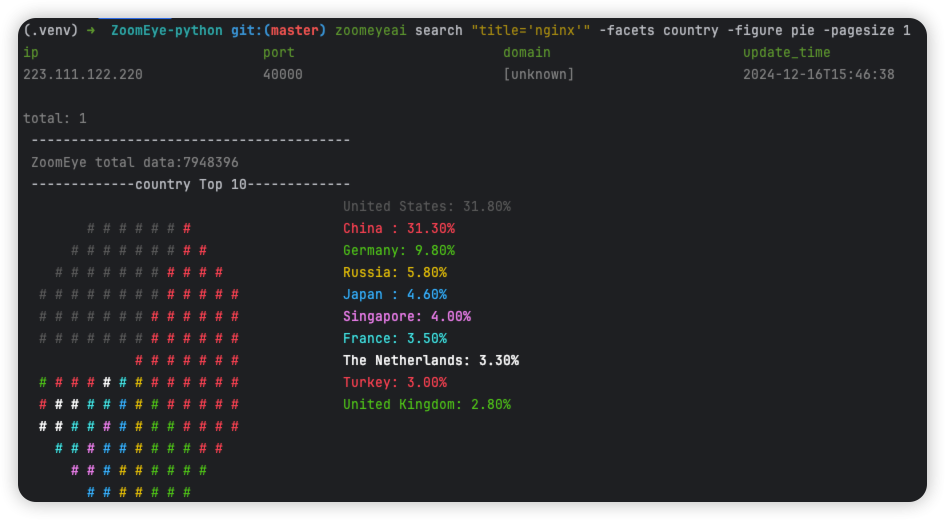The width and height of the screenshot is (945, 520).
Task: Click The Netherlands: 3.30% legend entry
Action: (431, 360)
